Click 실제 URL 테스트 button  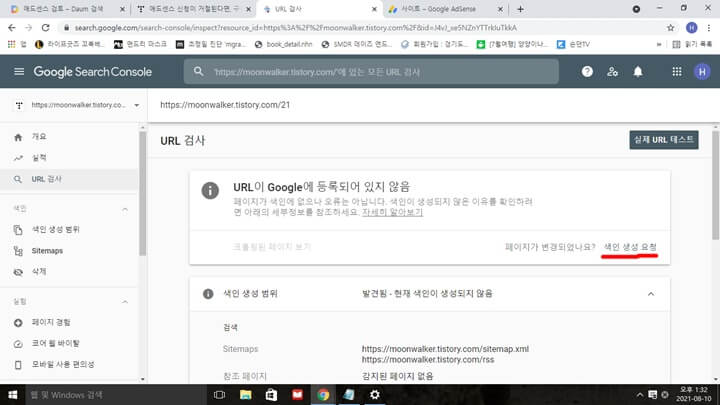click(x=664, y=140)
